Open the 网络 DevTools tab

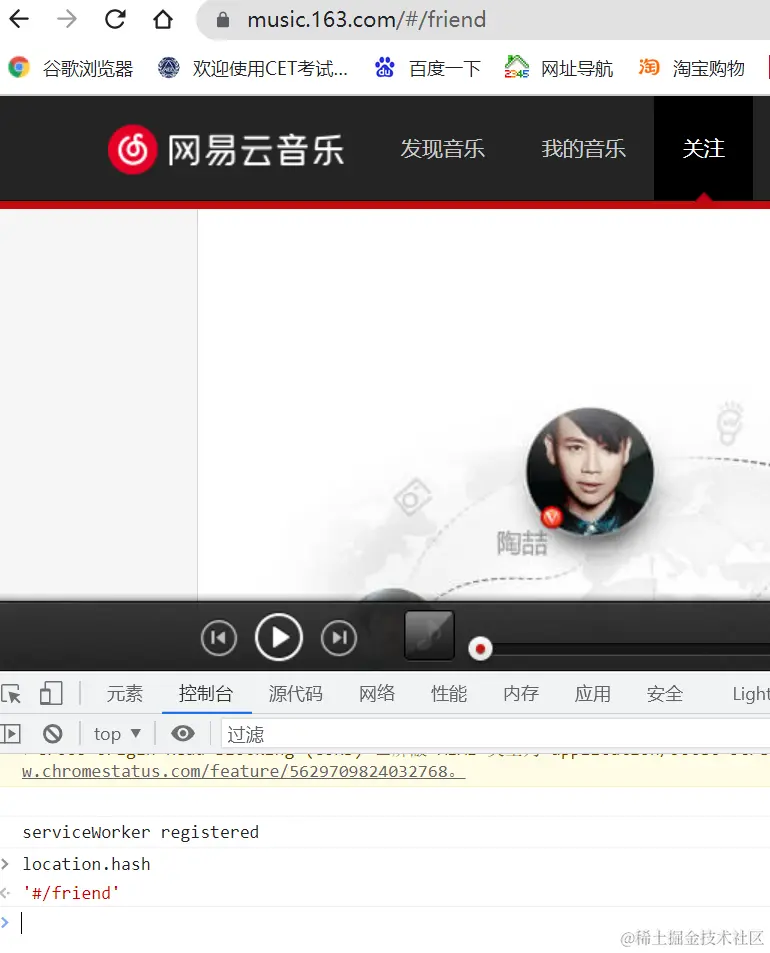click(377, 693)
